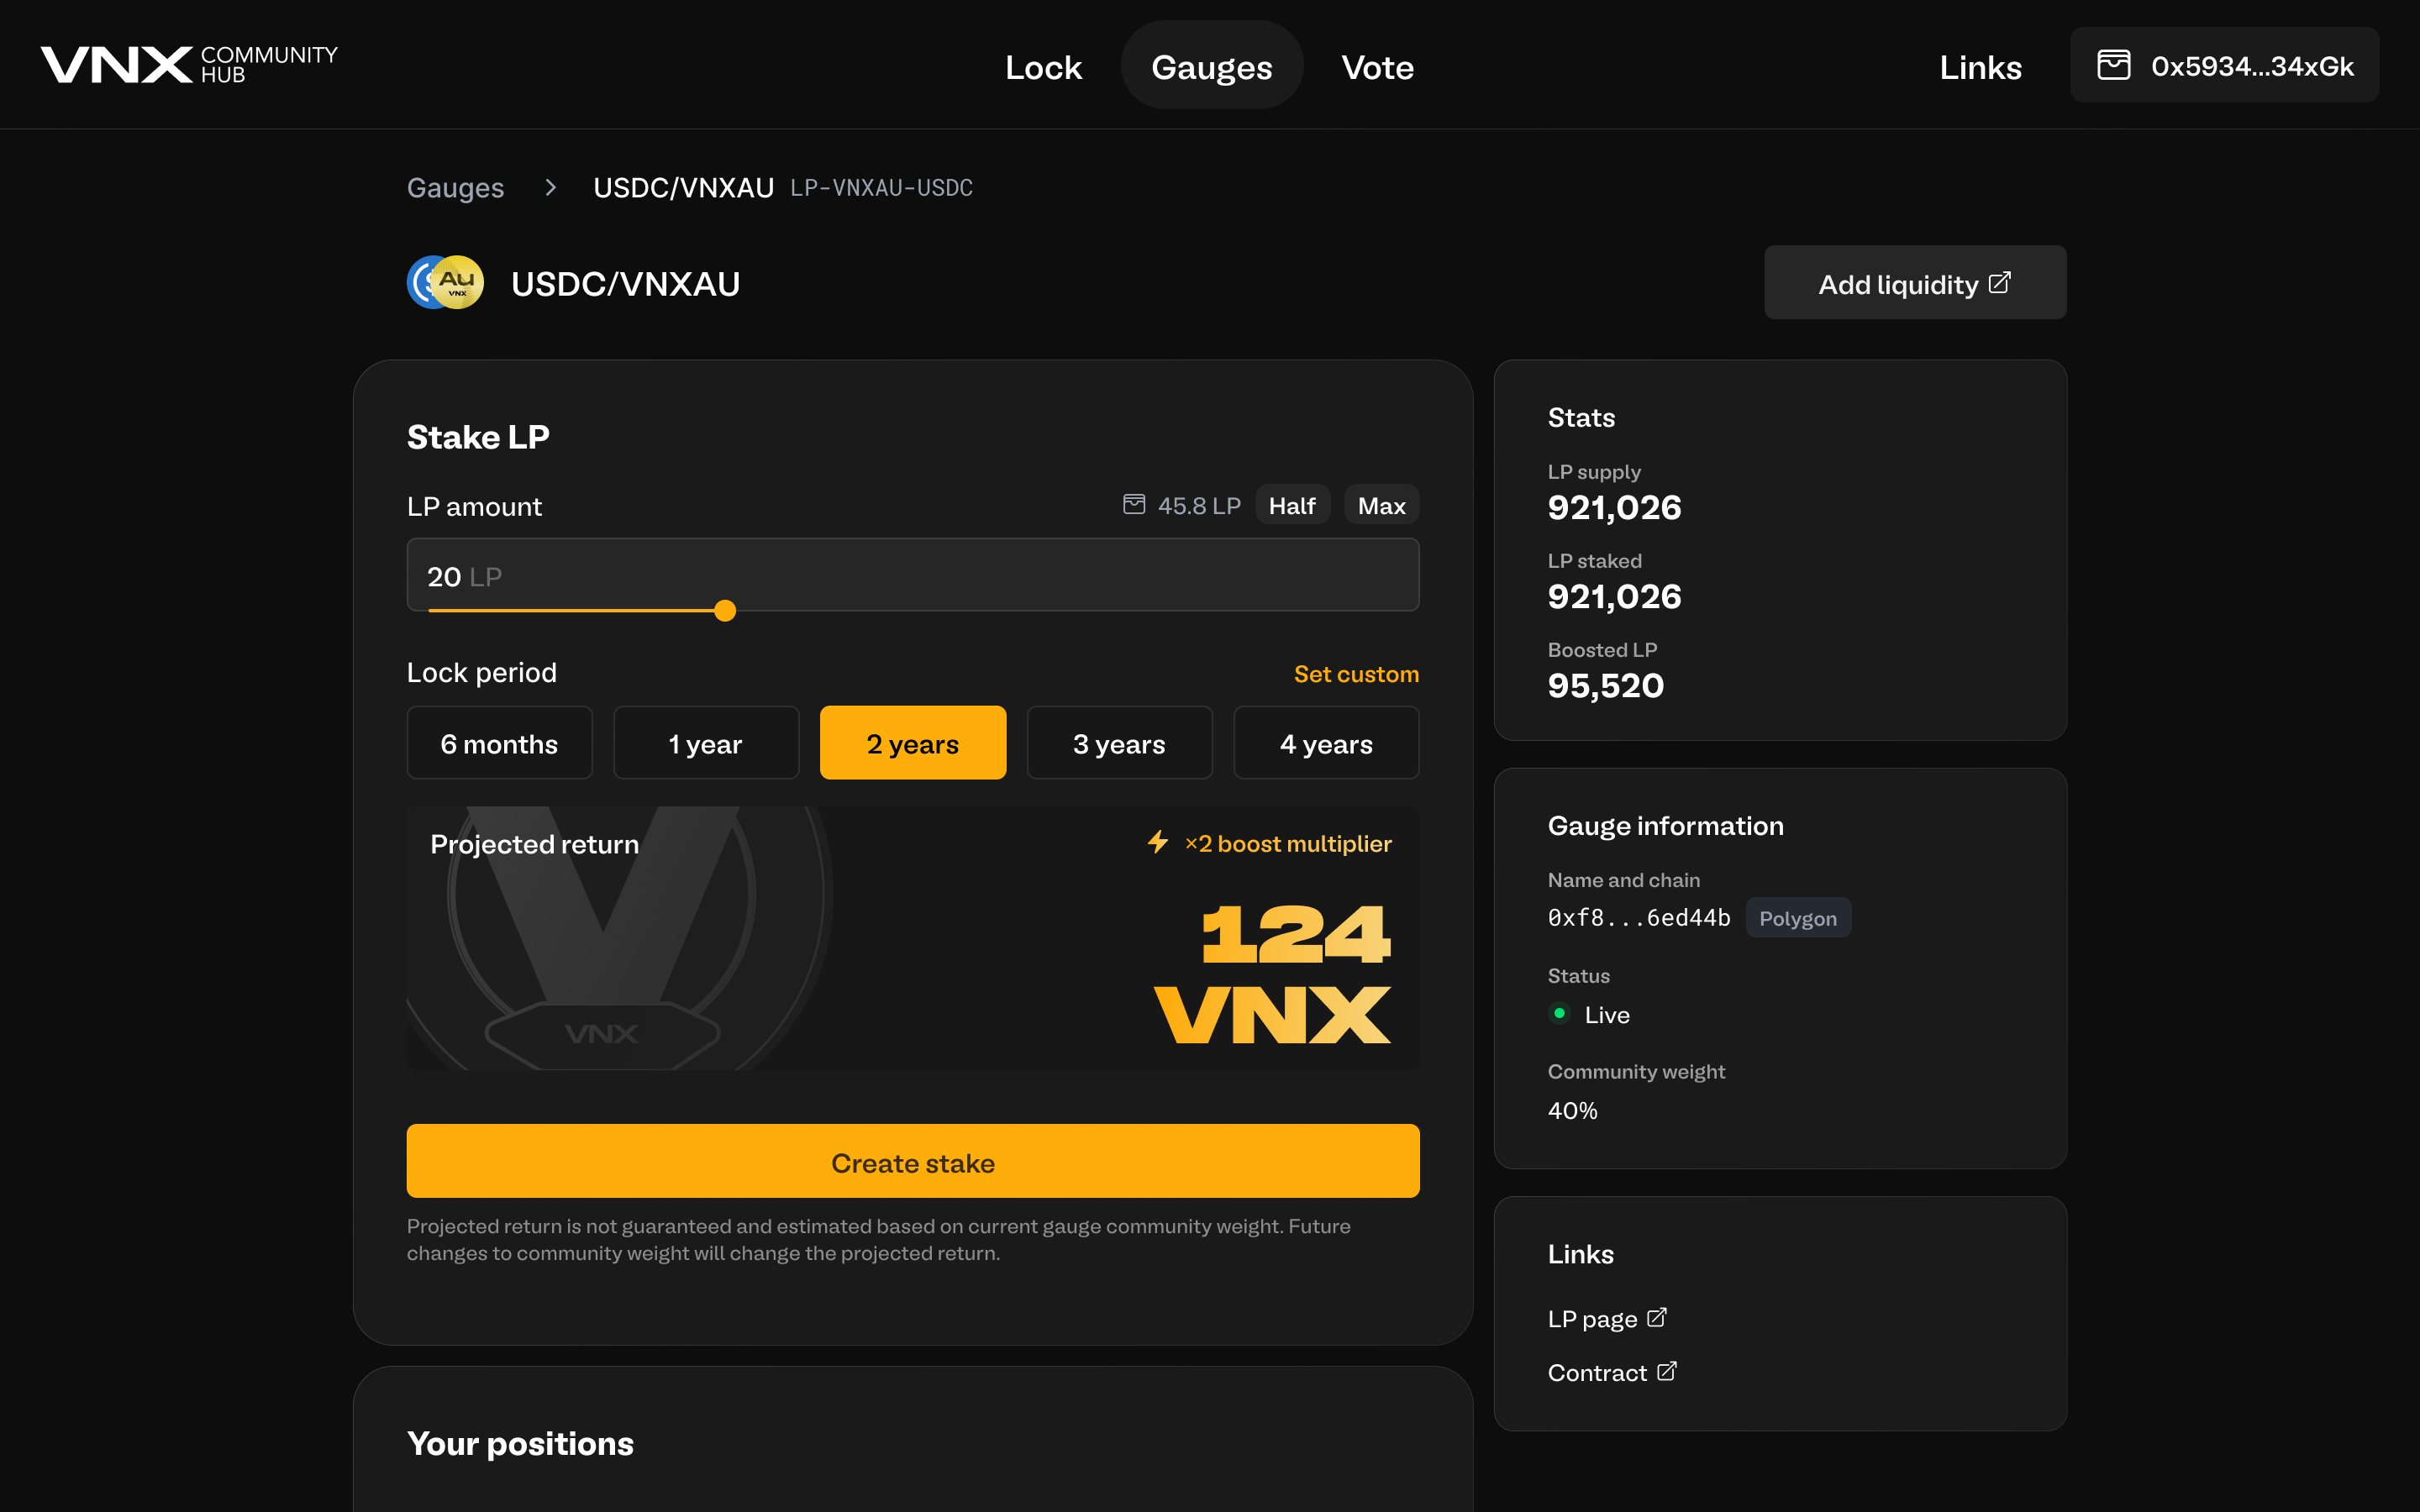The image size is (2420, 1512).
Task: Click the Max amount button
Action: coord(1381,505)
